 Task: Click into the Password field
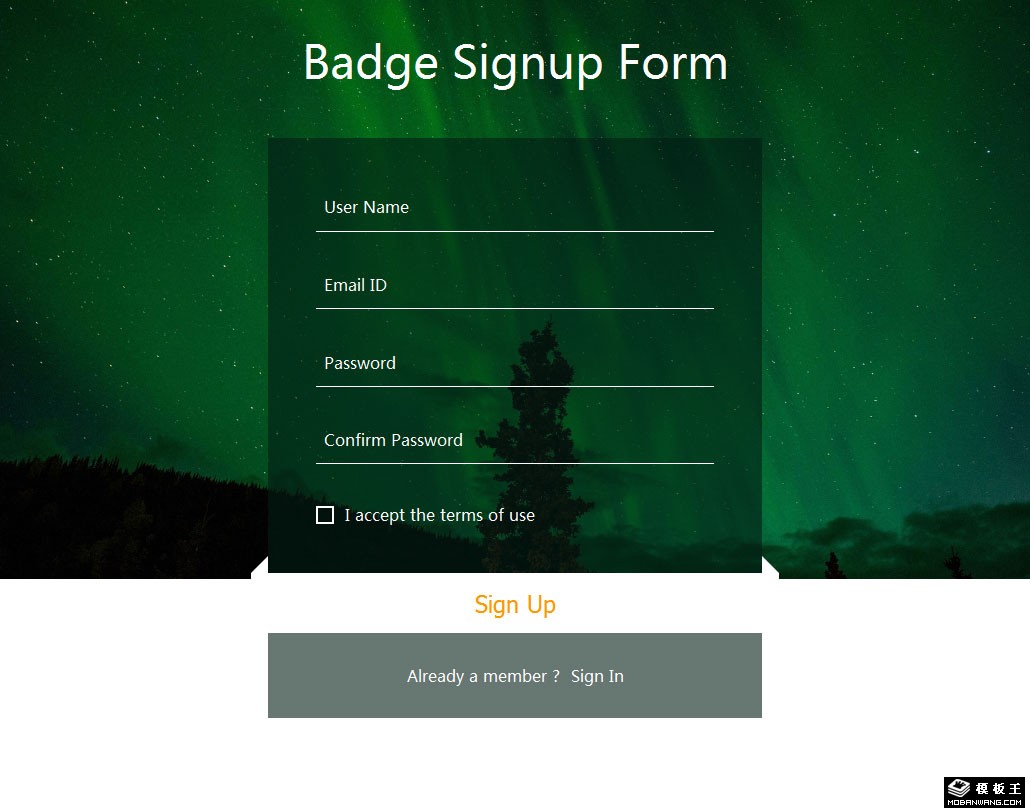point(514,363)
